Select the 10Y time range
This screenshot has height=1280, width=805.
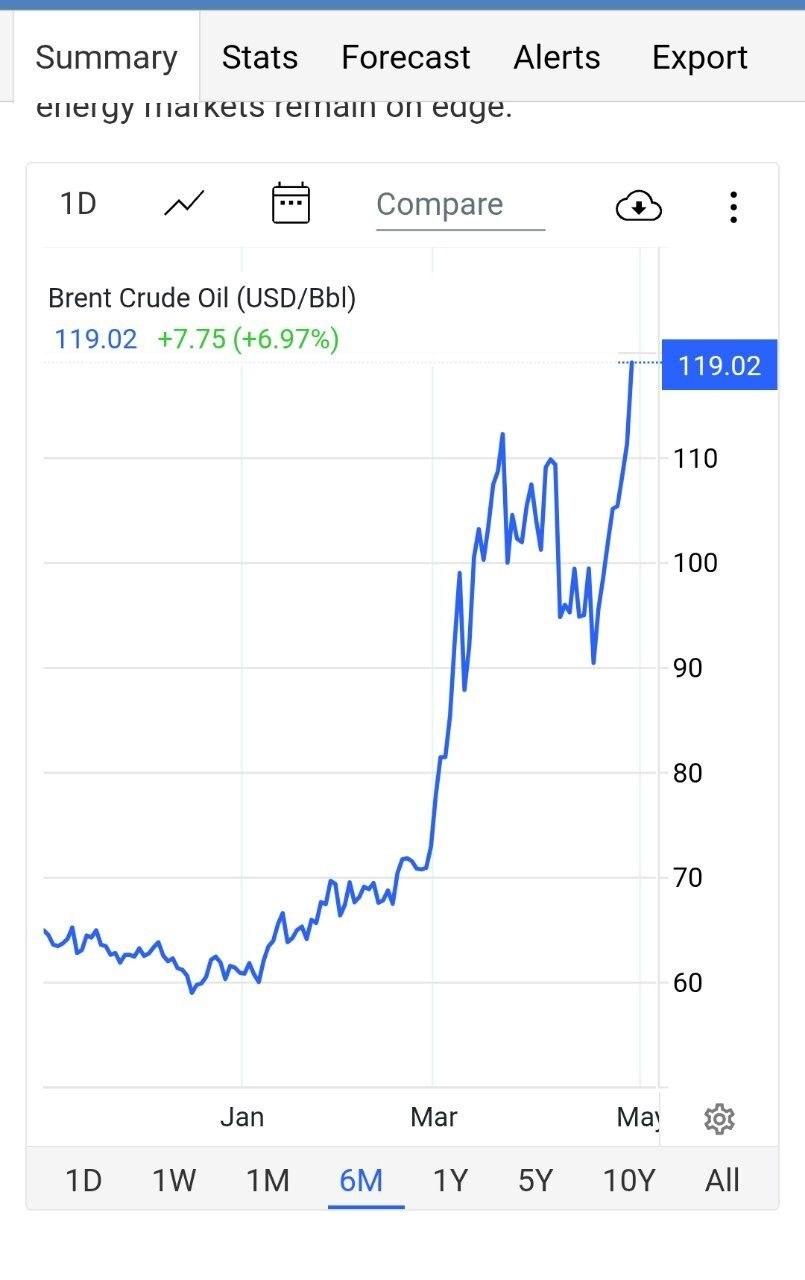click(629, 1181)
